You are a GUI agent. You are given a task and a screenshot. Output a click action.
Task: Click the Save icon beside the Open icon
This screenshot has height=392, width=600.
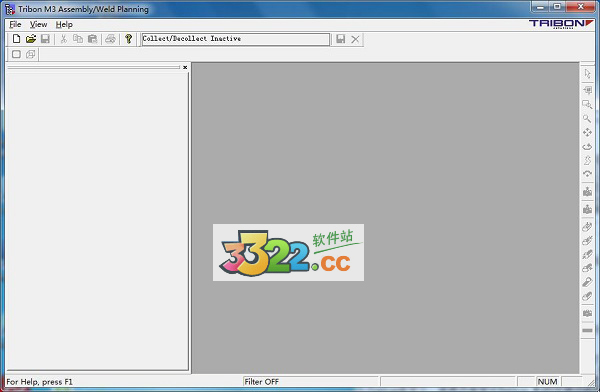pos(45,39)
